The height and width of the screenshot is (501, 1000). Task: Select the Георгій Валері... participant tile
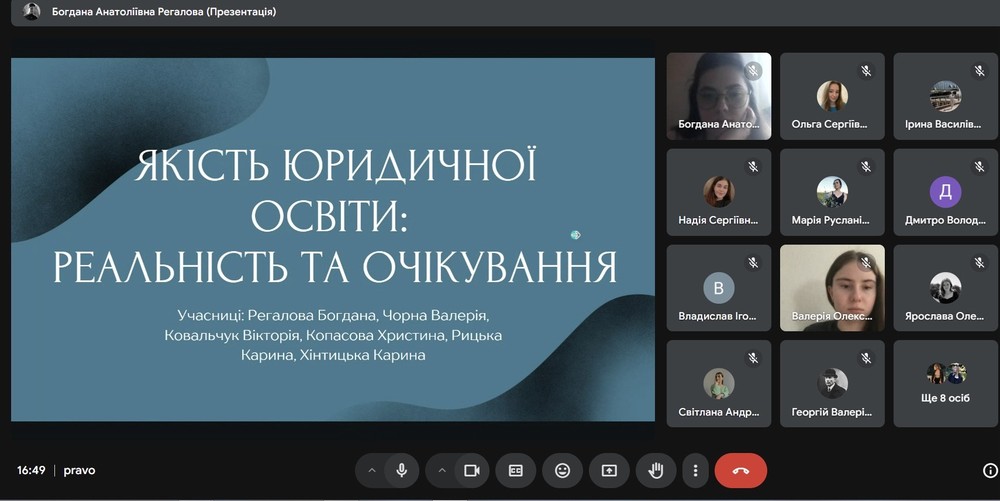click(832, 384)
